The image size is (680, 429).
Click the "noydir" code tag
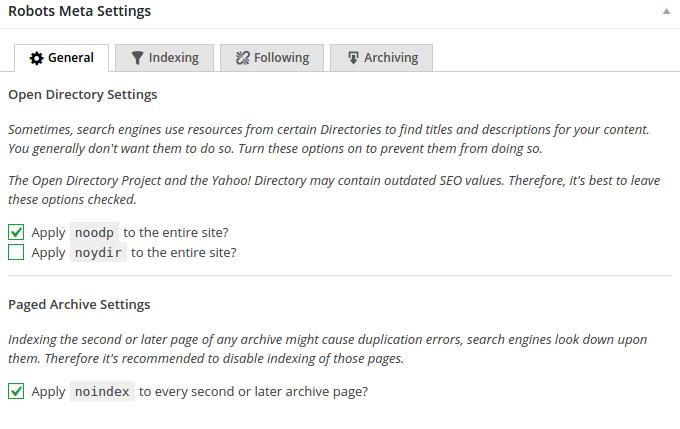(x=99, y=252)
